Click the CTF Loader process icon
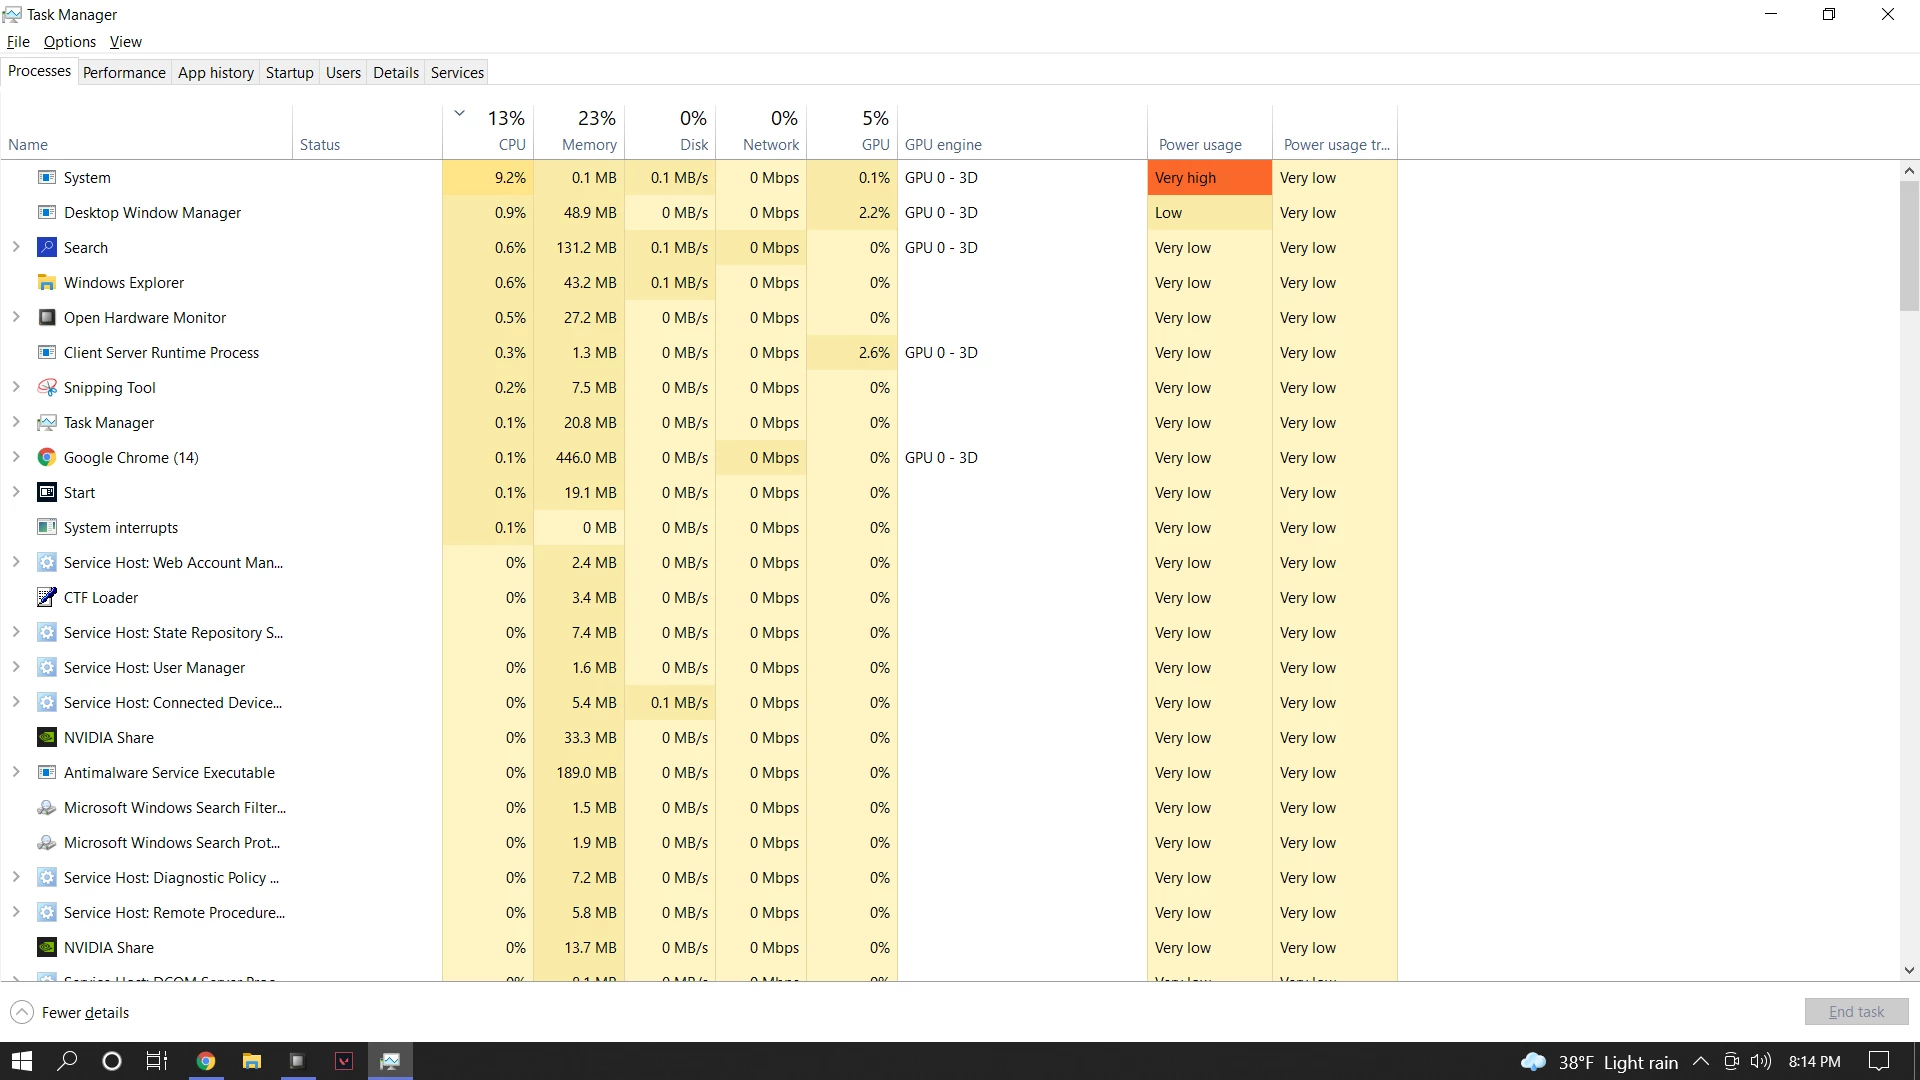Image resolution: width=1920 pixels, height=1080 pixels. pos(46,598)
